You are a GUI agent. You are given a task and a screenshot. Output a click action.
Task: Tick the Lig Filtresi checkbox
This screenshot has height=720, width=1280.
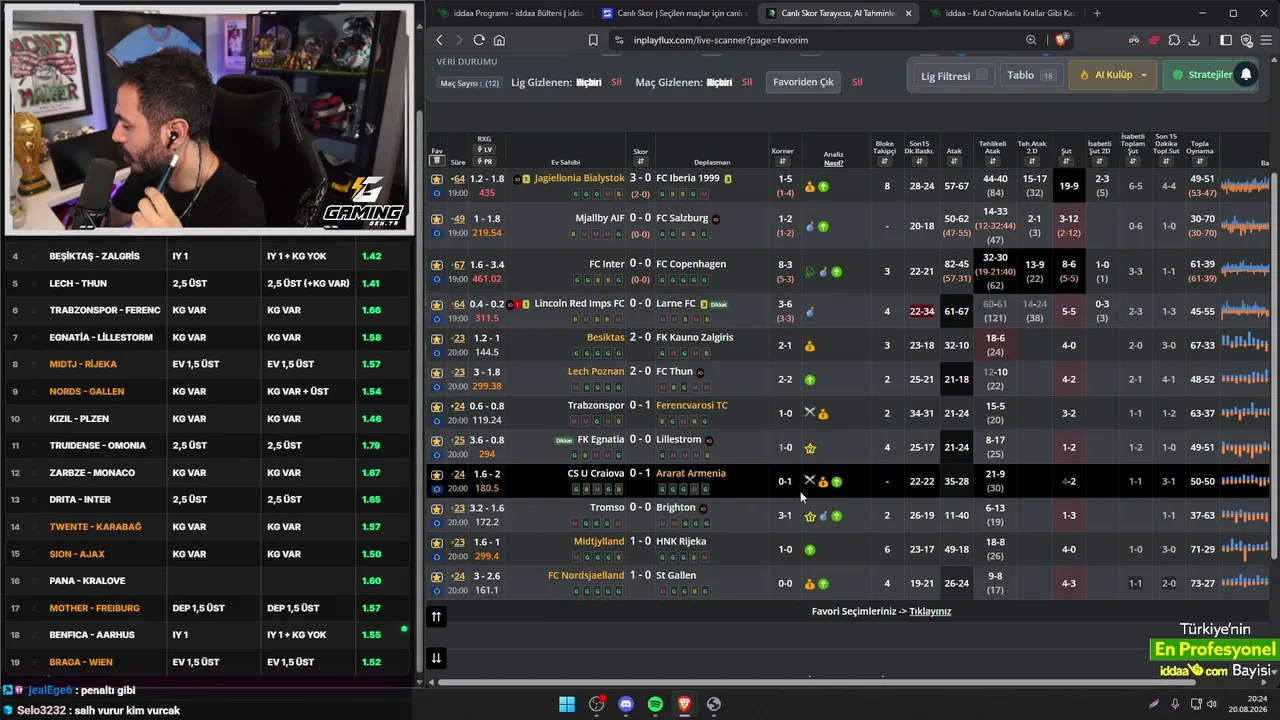982,75
